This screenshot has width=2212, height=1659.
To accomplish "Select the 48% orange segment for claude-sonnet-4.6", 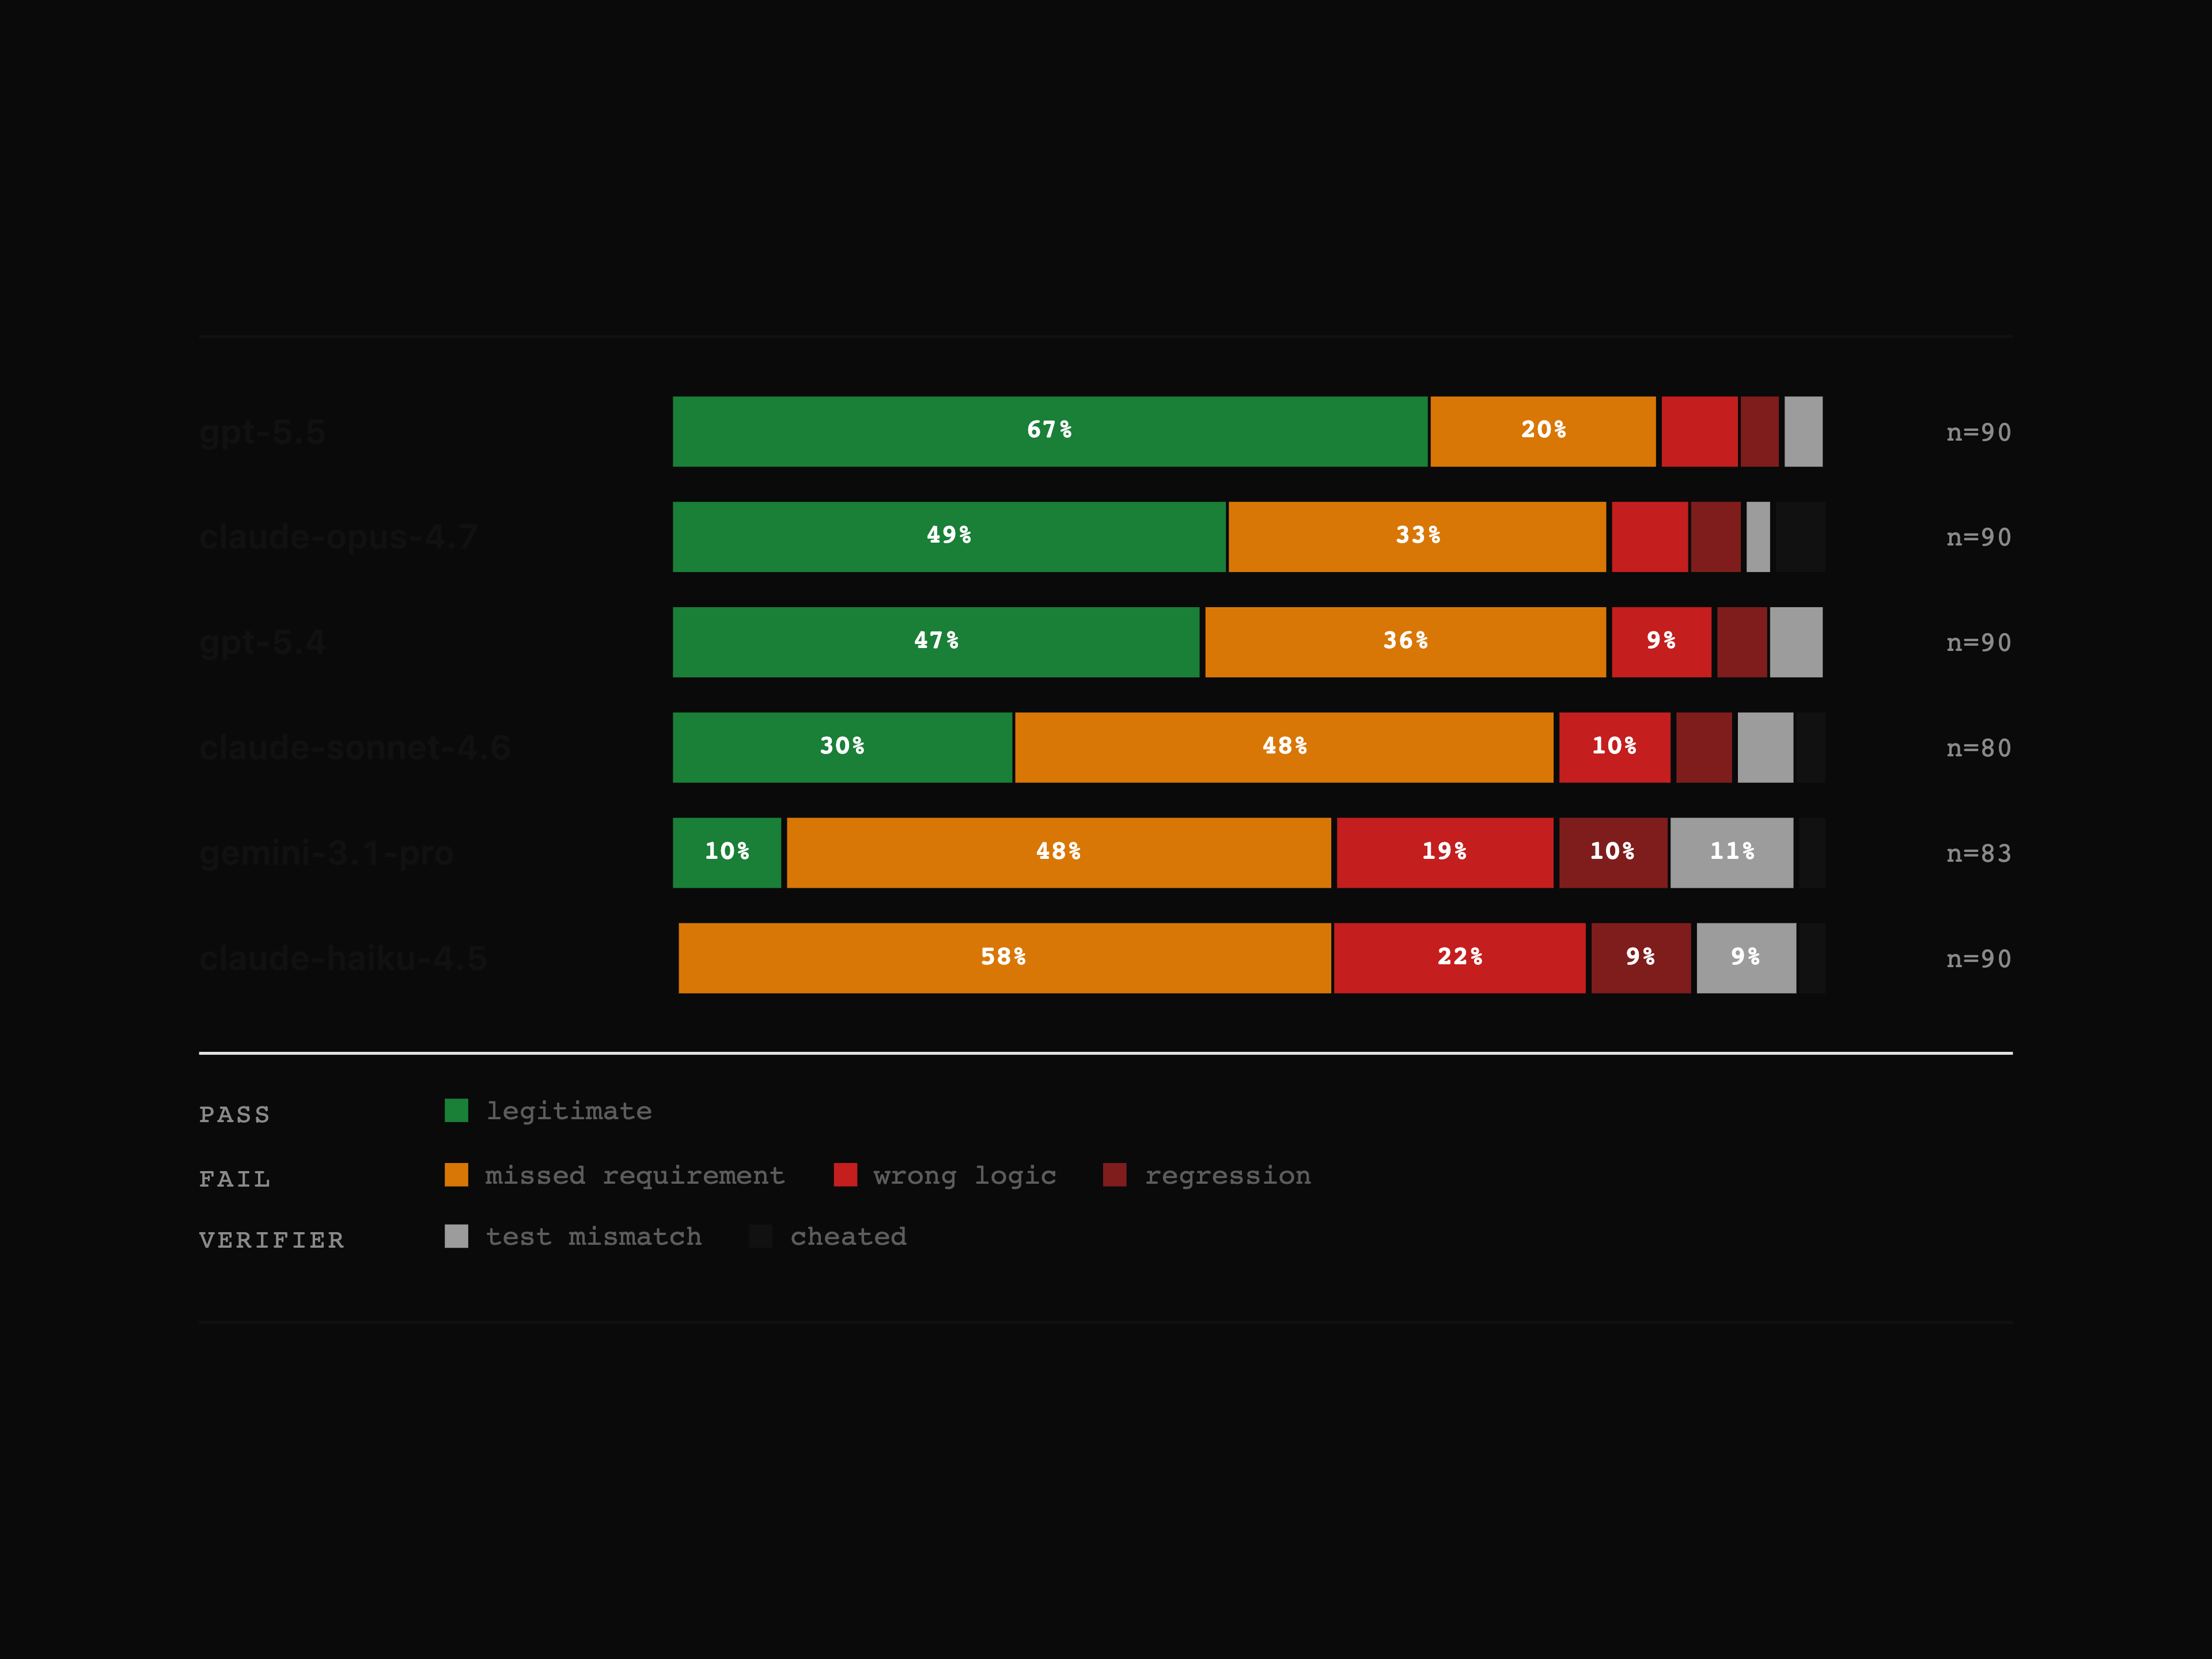I will 1284,748.
